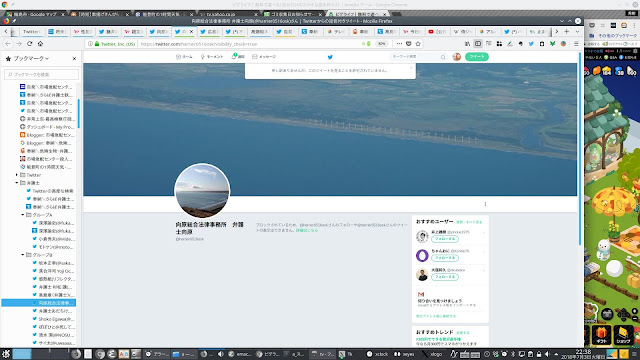Open xclock from the taskbar
The image size is (640, 360).
pos(378,354)
